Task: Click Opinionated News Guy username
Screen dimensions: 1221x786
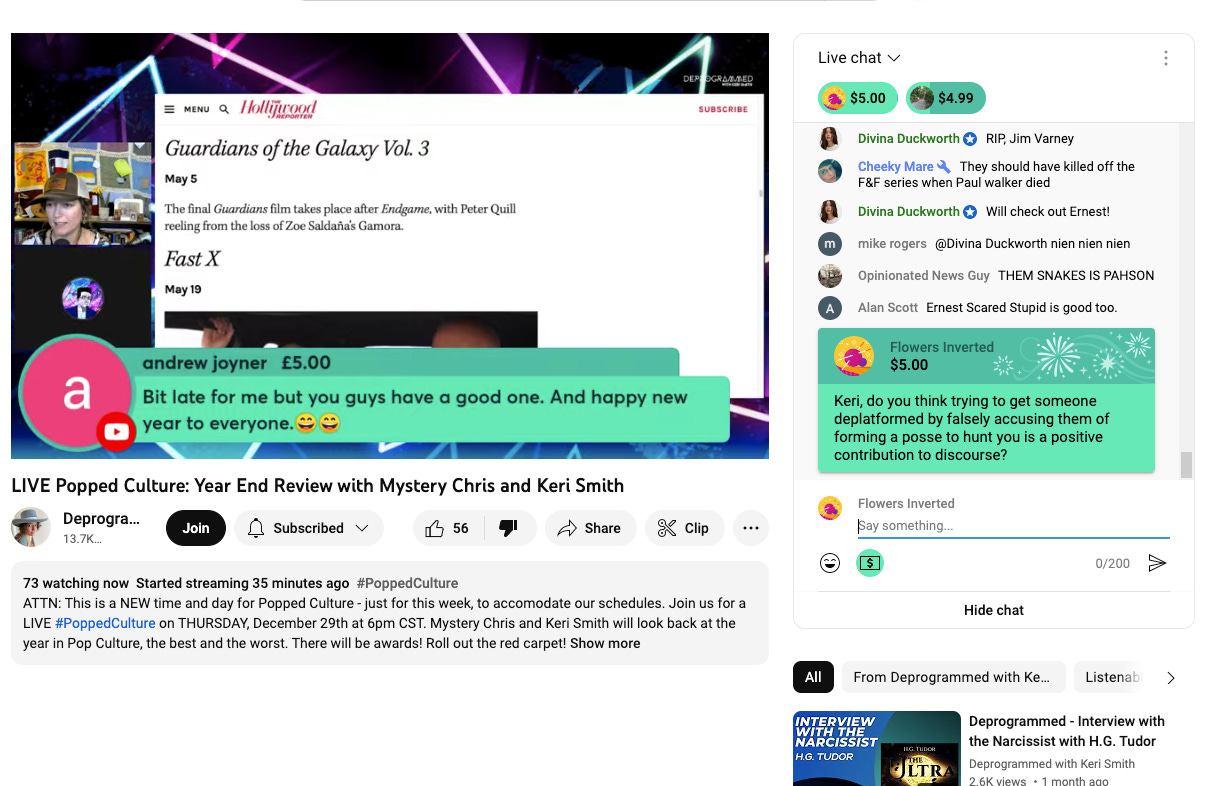Action: click(x=924, y=276)
